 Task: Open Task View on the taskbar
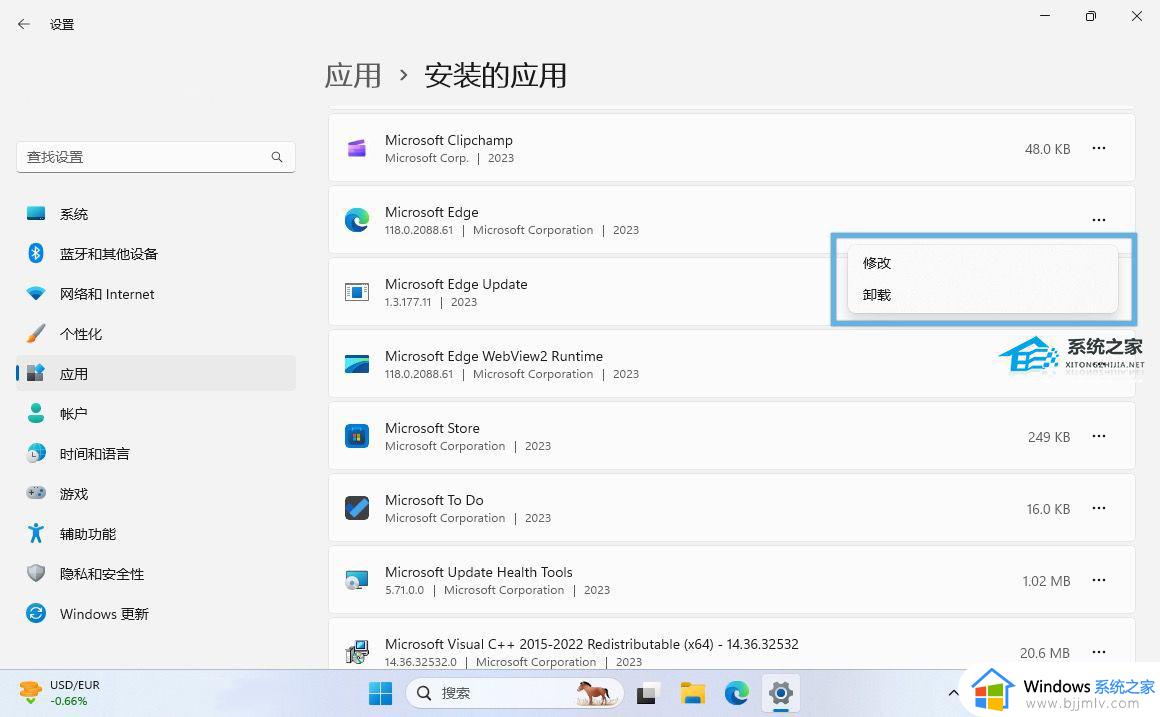click(x=647, y=693)
